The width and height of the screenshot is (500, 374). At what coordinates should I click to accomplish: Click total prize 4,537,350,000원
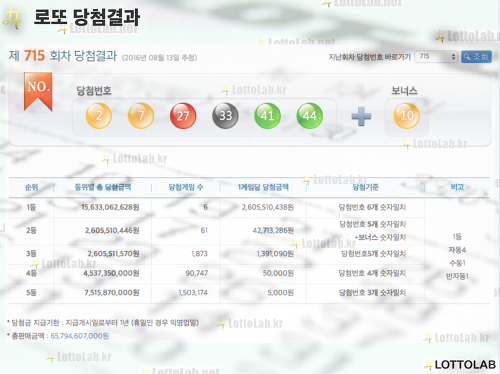[111, 273]
